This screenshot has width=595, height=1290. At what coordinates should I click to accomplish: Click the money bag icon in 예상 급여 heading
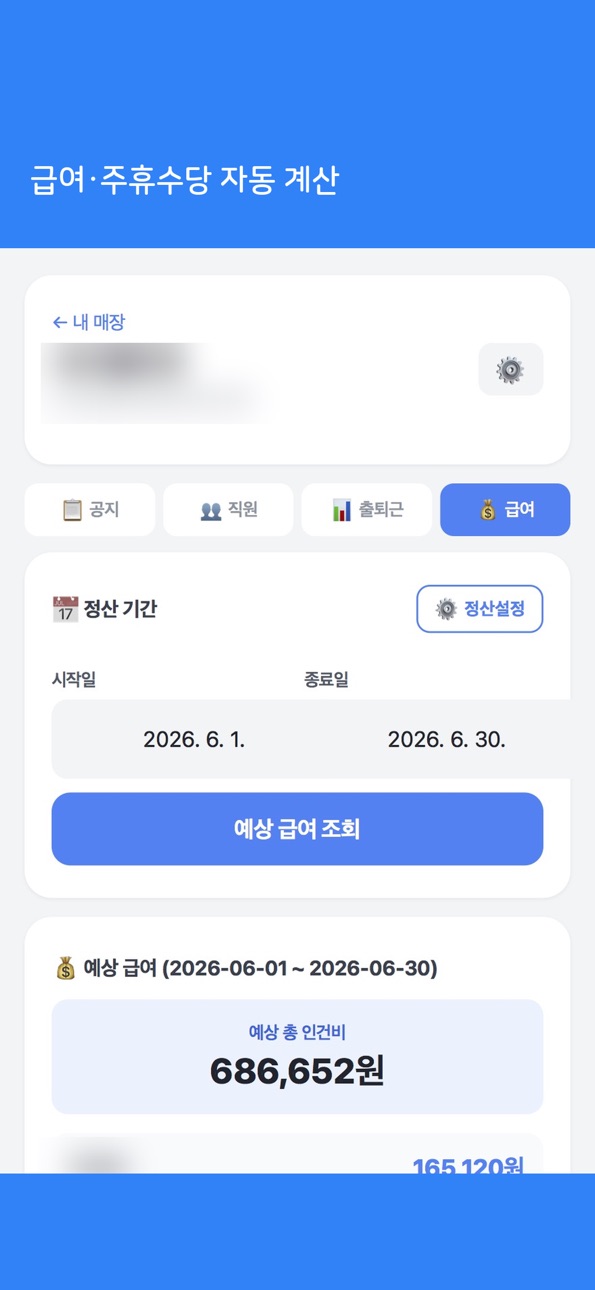65,968
